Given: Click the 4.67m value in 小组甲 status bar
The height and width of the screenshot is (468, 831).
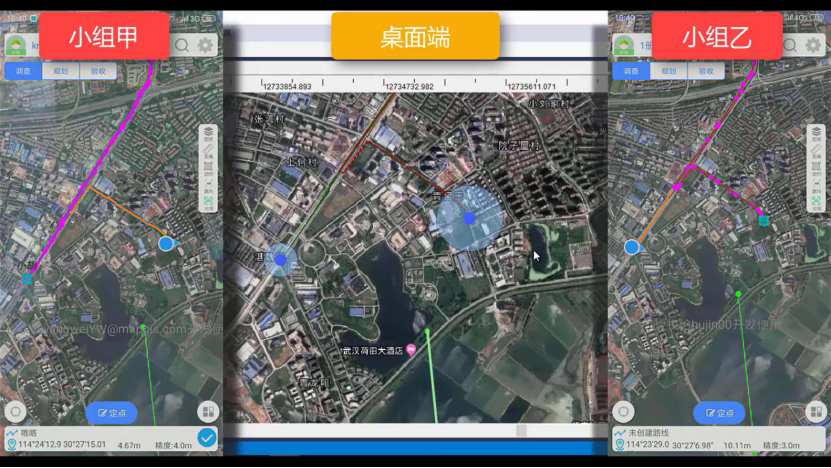Looking at the screenshot, I should click(129, 445).
